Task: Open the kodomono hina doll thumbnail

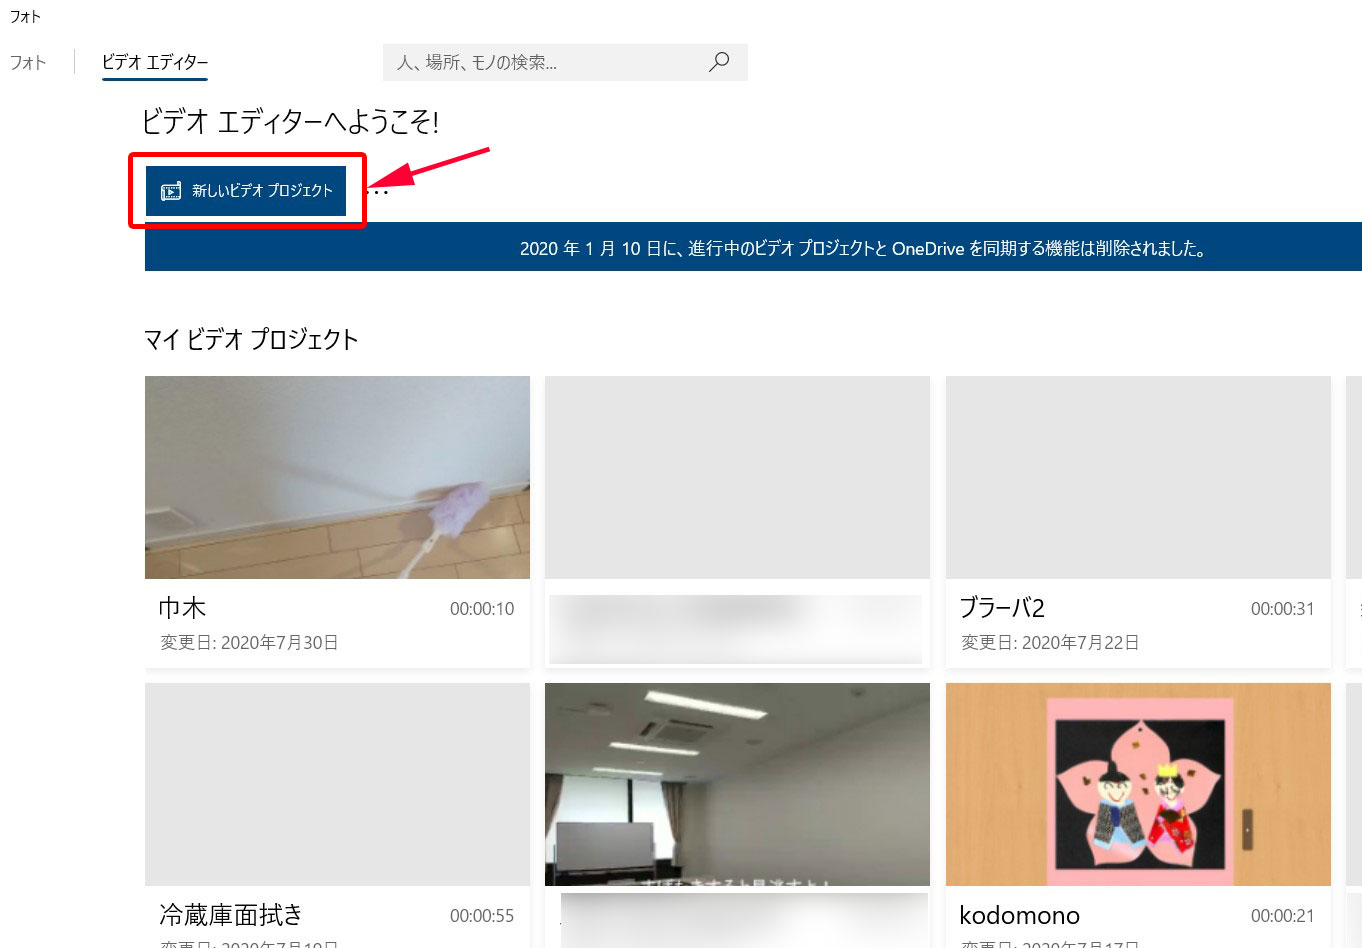Action: coord(1138,784)
